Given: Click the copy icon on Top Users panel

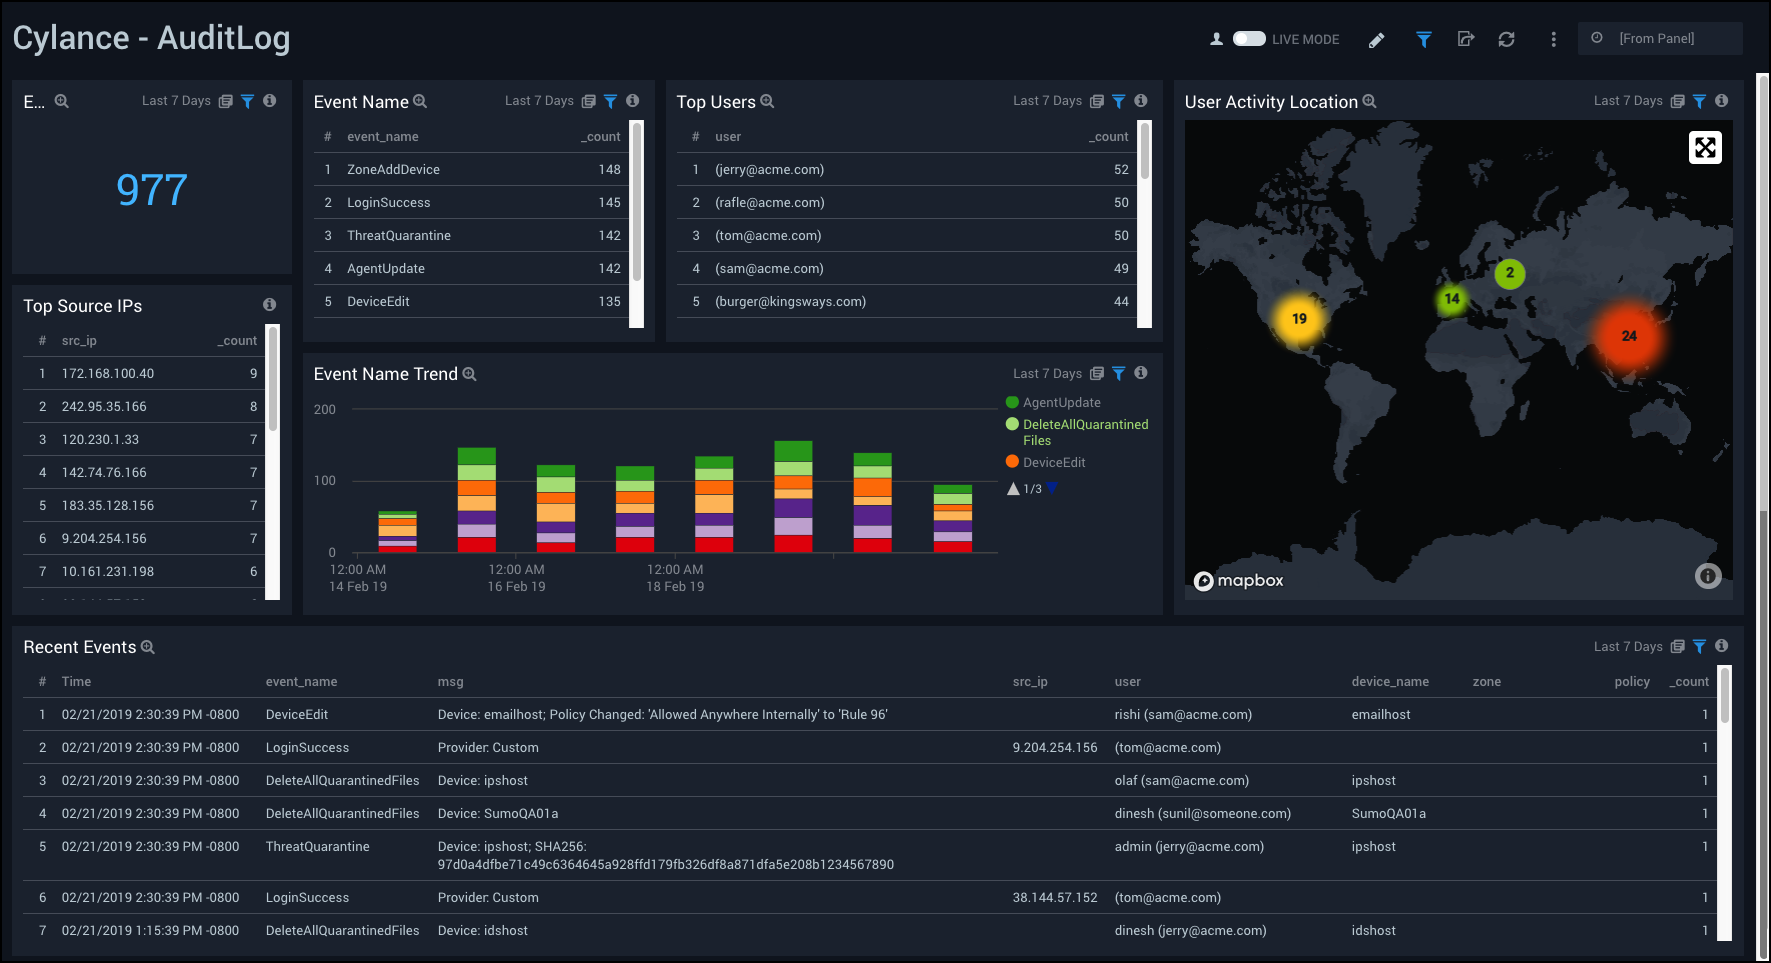Looking at the screenshot, I should coord(1098,101).
